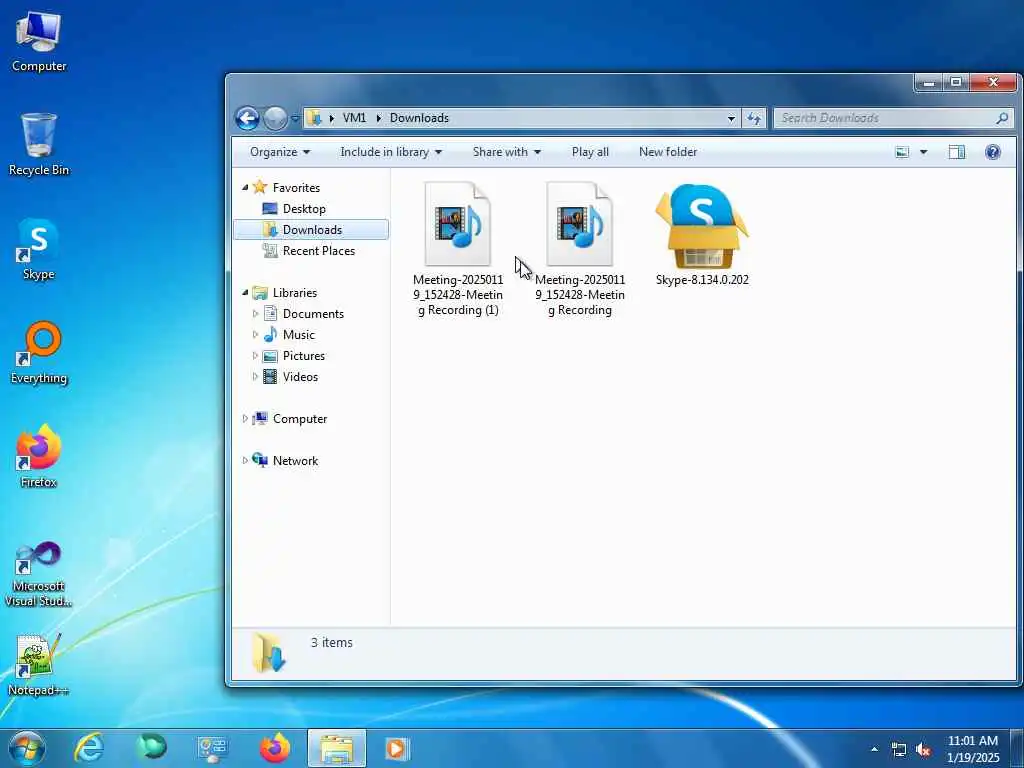Collapse the Libraries tree group
Image resolution: width=1024 pixels, height=768 pixels.
245,293
